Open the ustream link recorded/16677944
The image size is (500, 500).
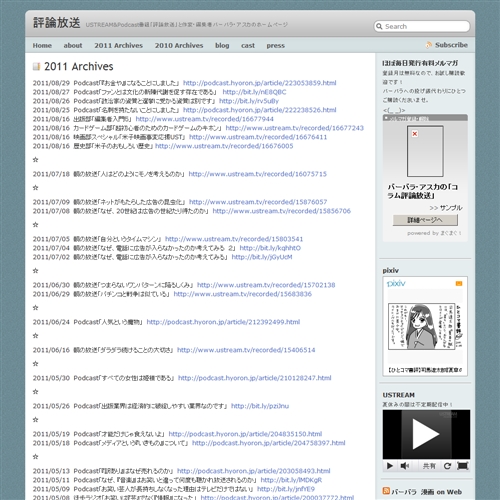click(205, 119)
